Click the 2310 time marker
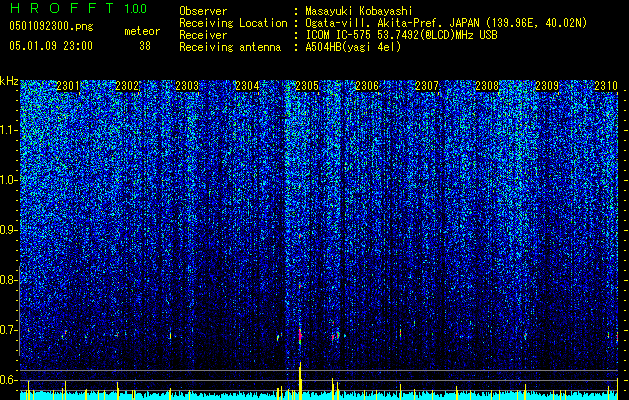This screenshot has width=629, height=400. [607, 85]
